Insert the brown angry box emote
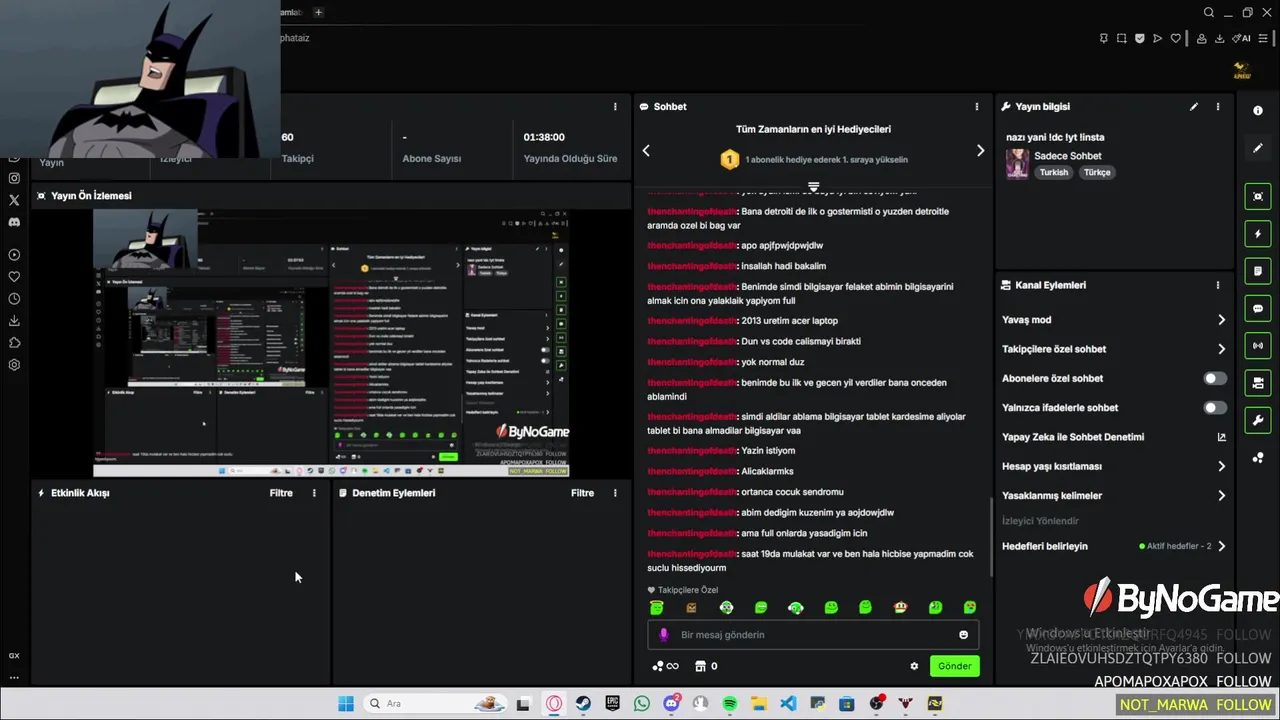The width and height of the screenshot is (1280, 720). tap(691, 607)
